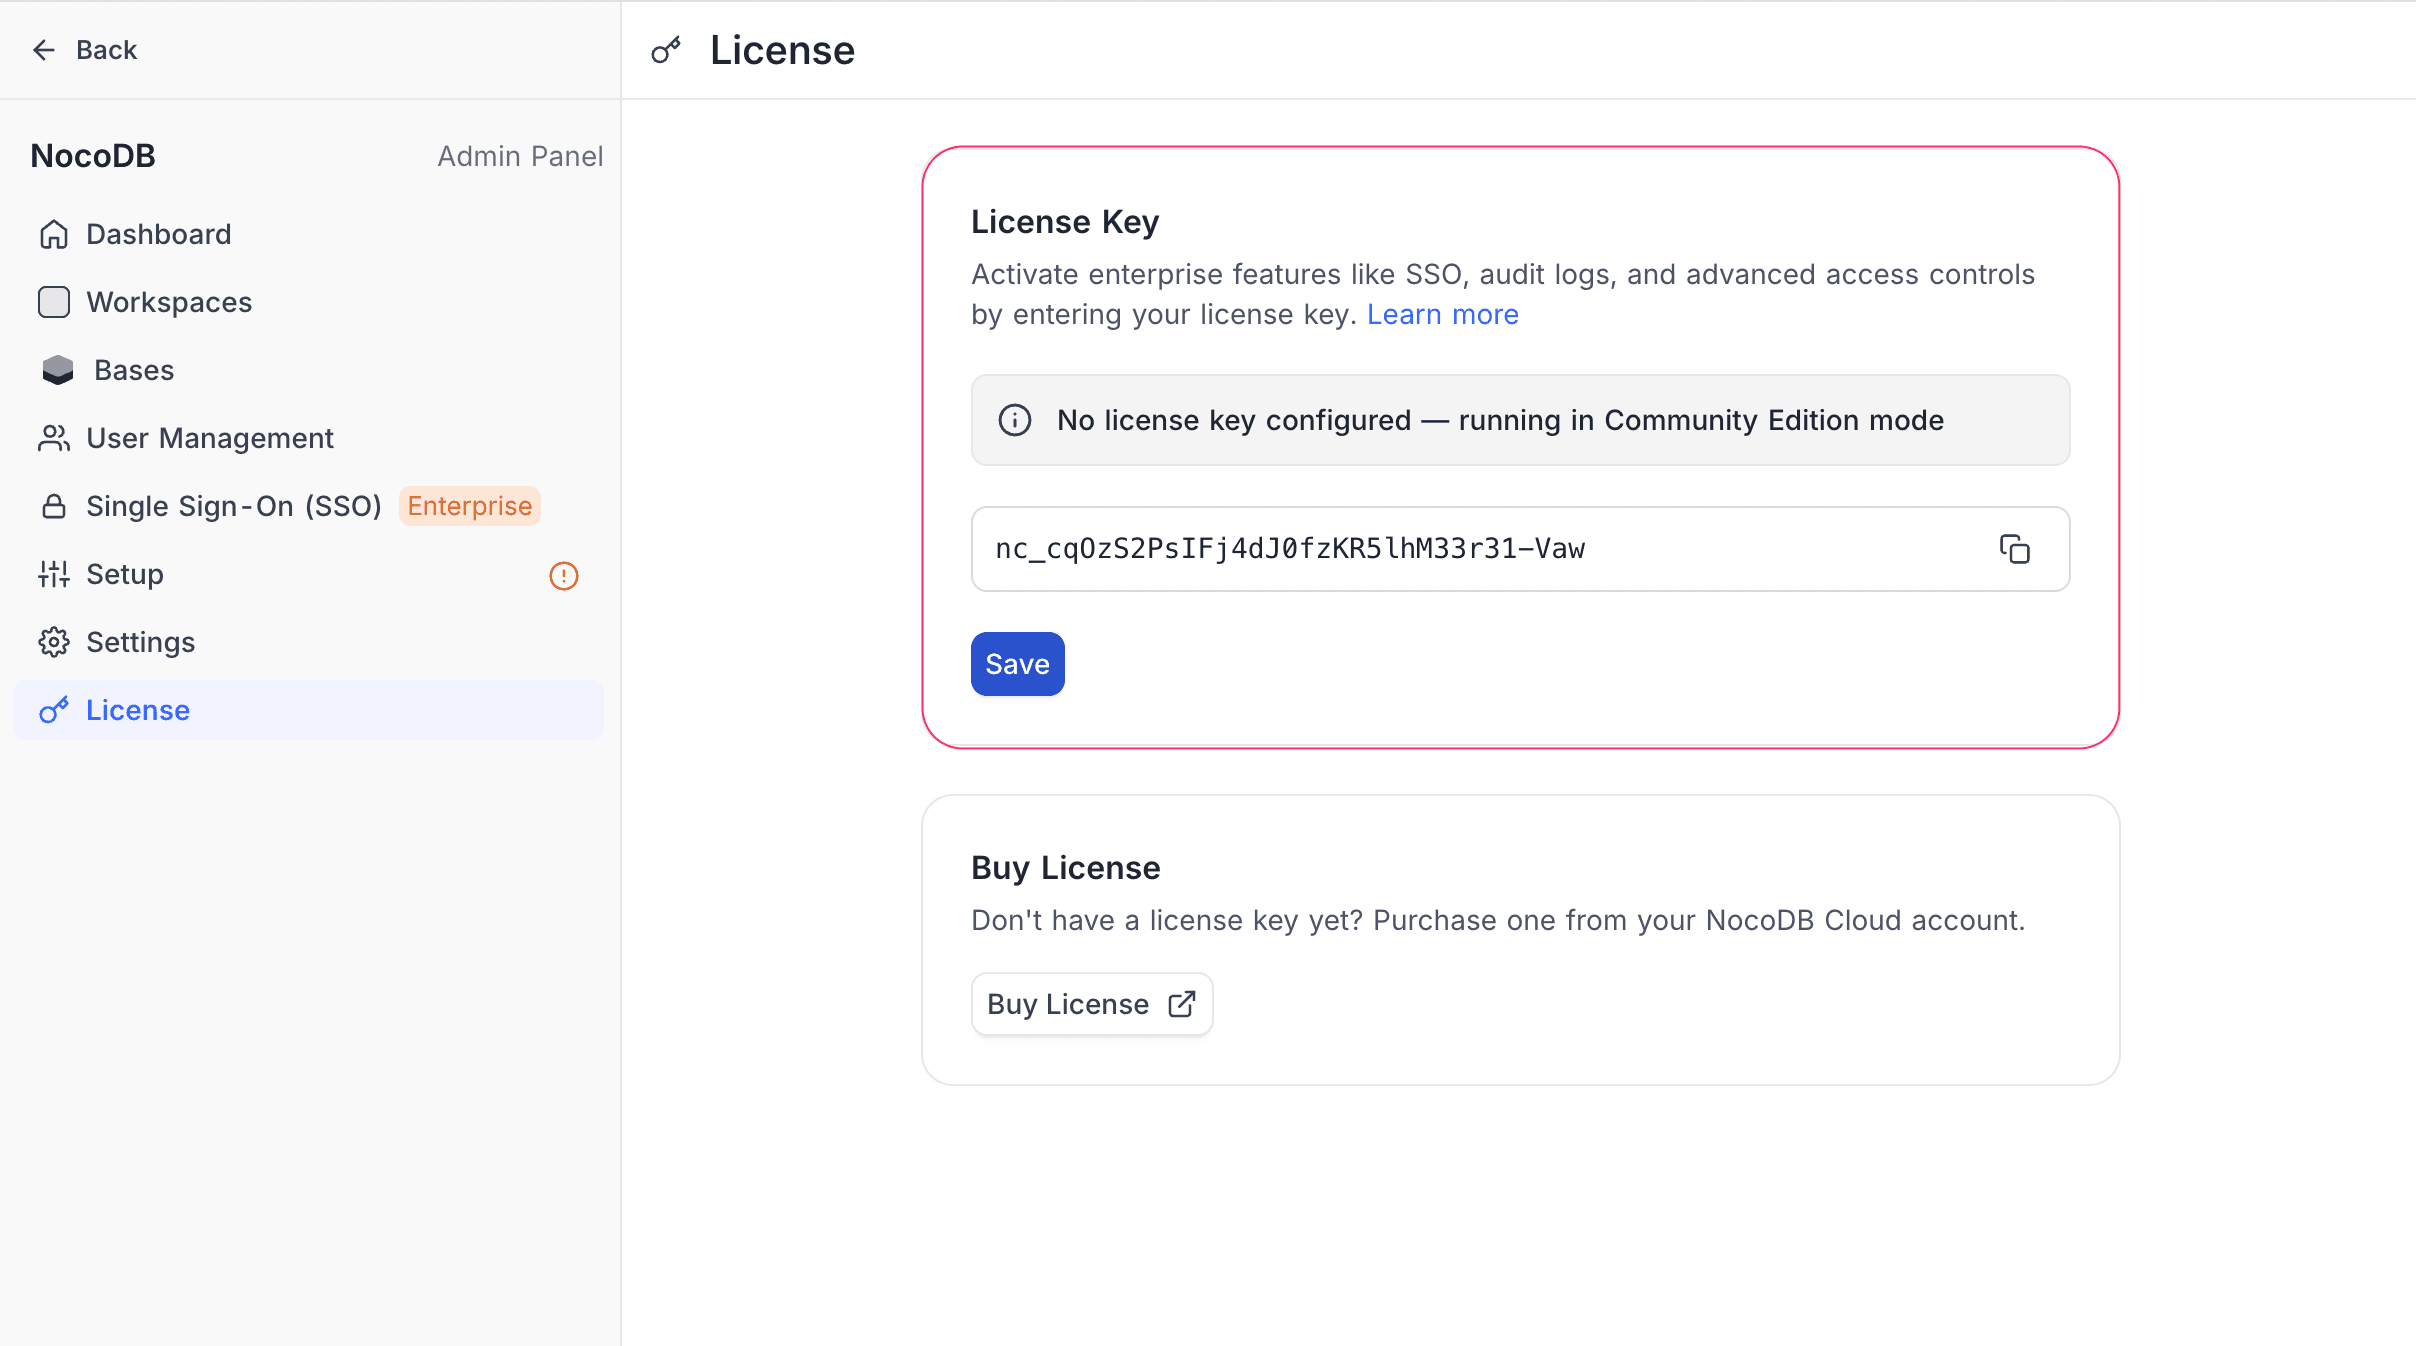Click the User Management people icon
The height and width of the screenshot is (1346, 2416).
coord(54,438)
